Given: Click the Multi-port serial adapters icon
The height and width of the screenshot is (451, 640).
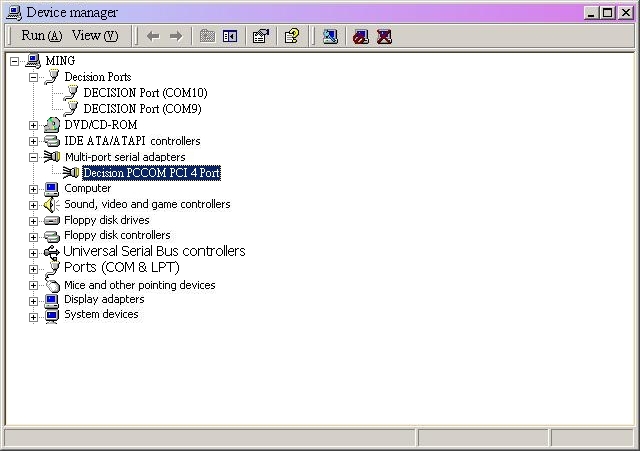Looking at the screenshot, I should [52, 157].
